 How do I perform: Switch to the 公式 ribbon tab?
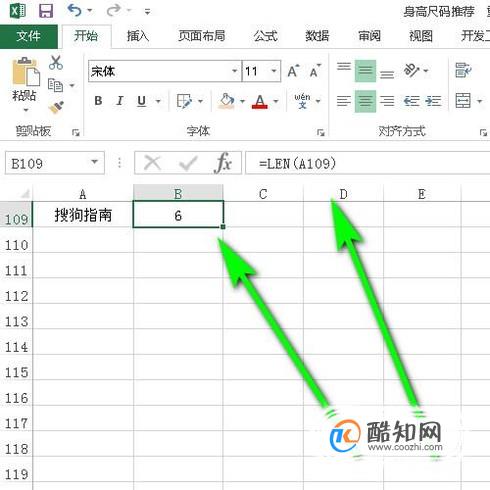click(265, 36)
